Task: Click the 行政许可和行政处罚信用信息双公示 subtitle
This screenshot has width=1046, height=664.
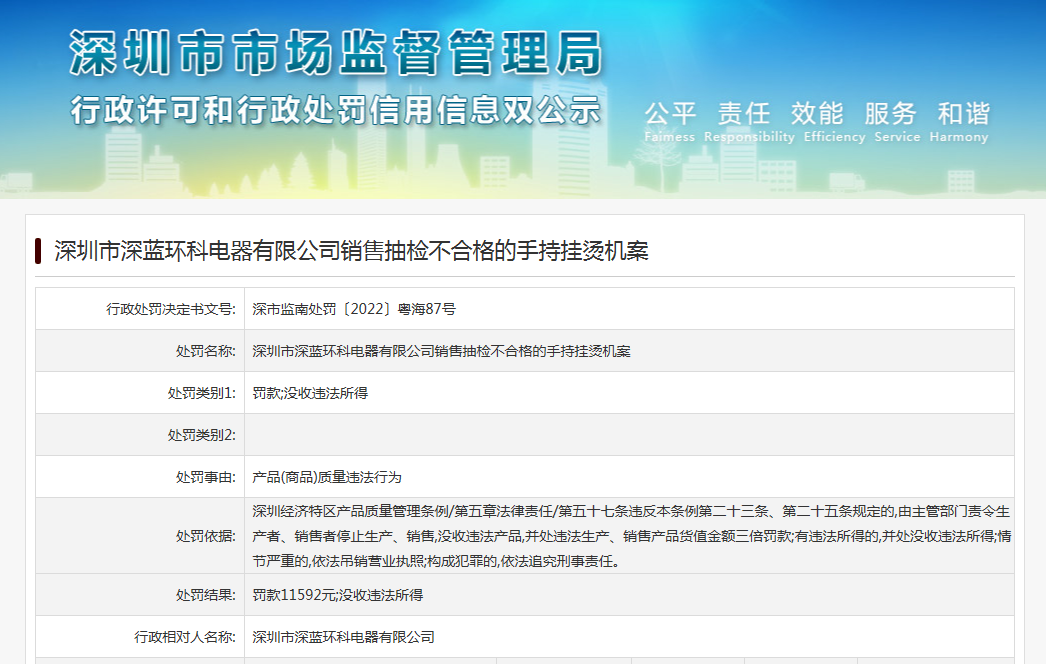Action: pos(336,110)
